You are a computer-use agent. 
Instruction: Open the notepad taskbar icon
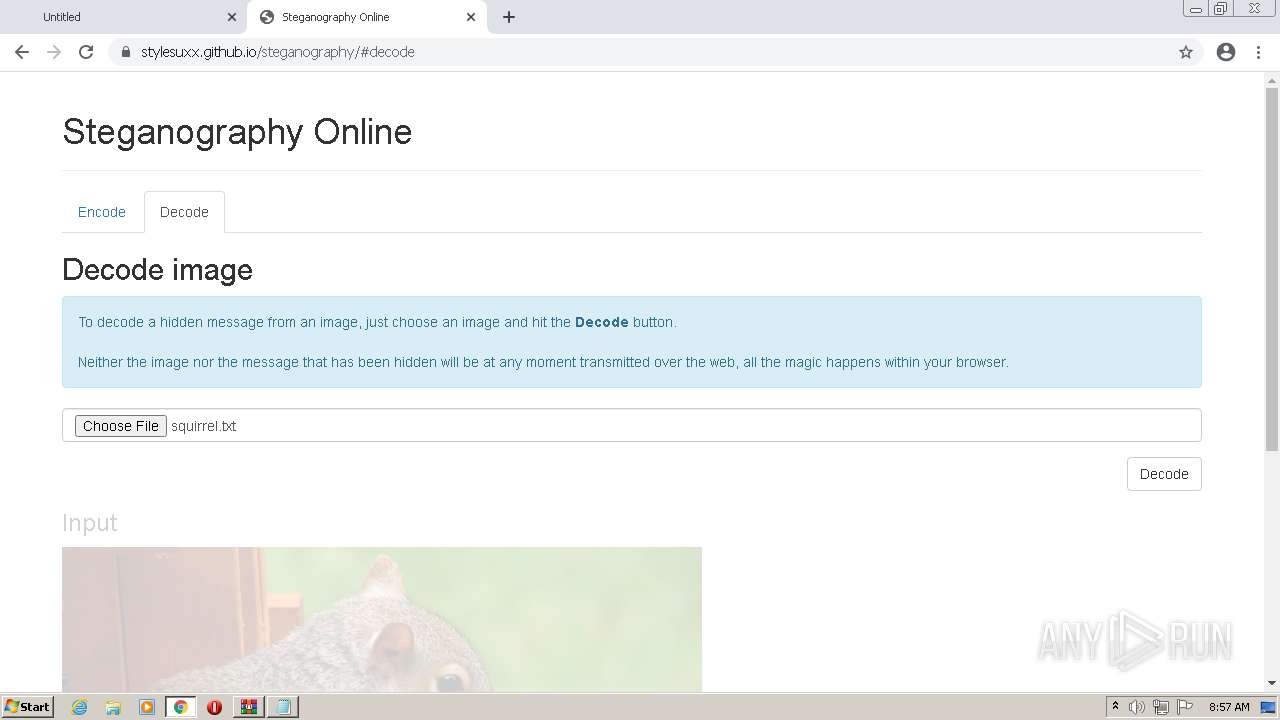[x=283, y=707]
